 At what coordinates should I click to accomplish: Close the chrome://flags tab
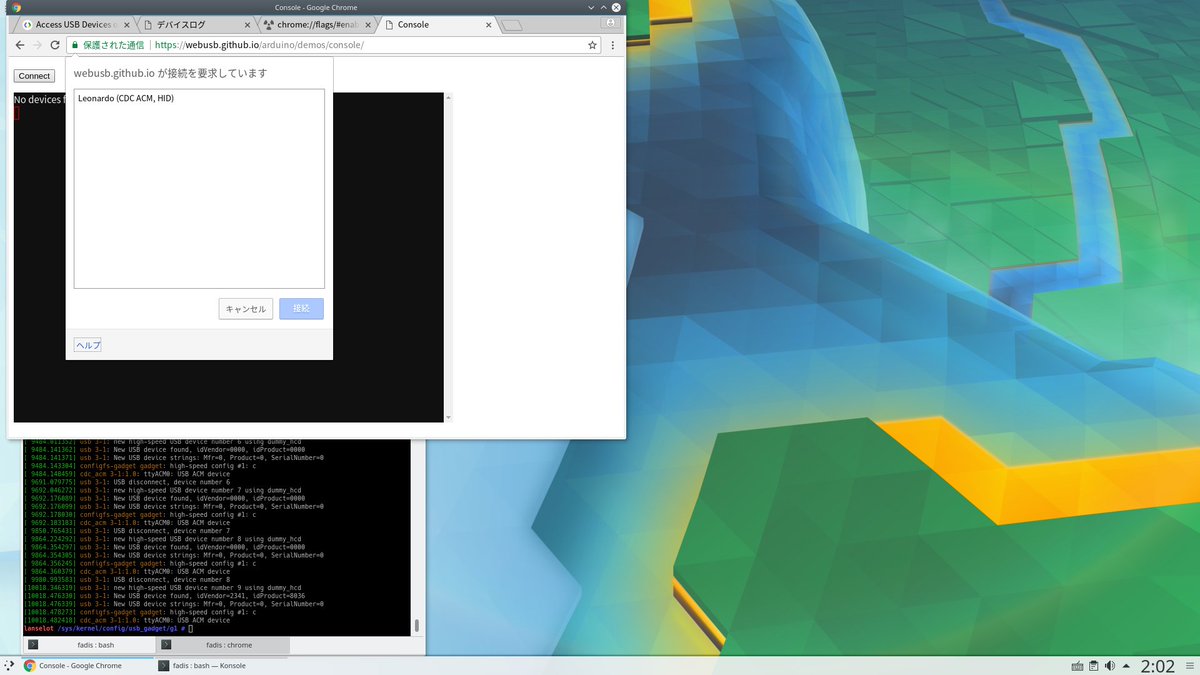click(x=366, y=24)
